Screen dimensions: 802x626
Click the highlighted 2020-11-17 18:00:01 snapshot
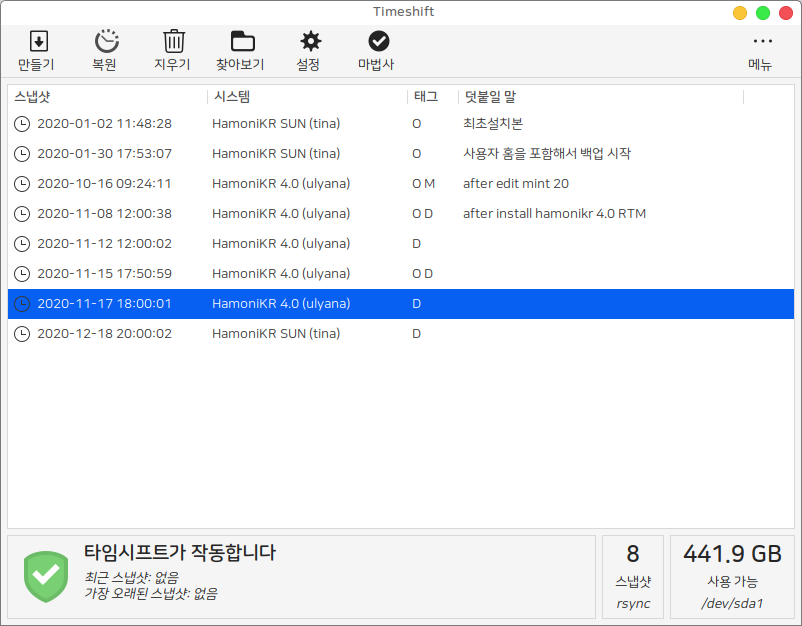(x=104, y=304)
